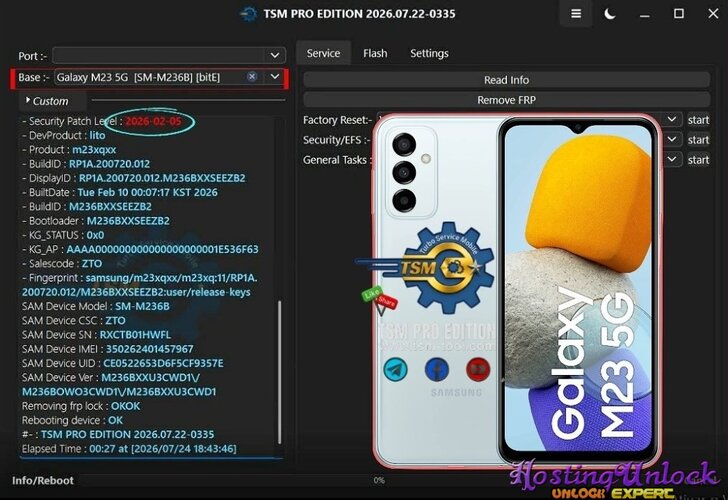The image size is (728, 500).
Task: Open the Factory Reset dropdown arrow
Action: coord(671,119)
